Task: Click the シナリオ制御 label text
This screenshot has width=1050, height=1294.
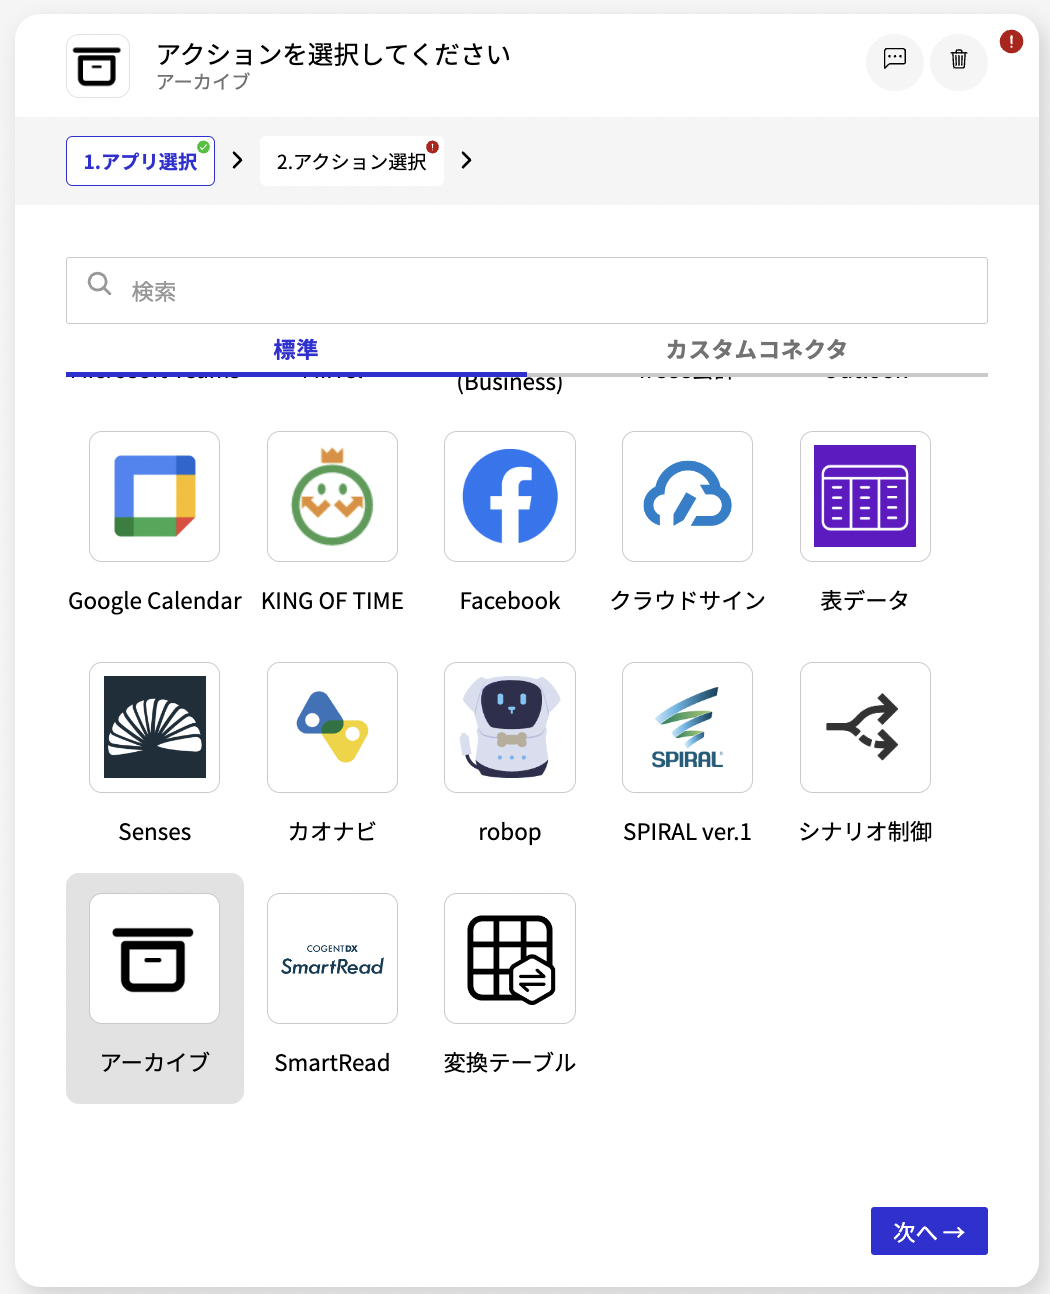Action: (x=866, y=832)
